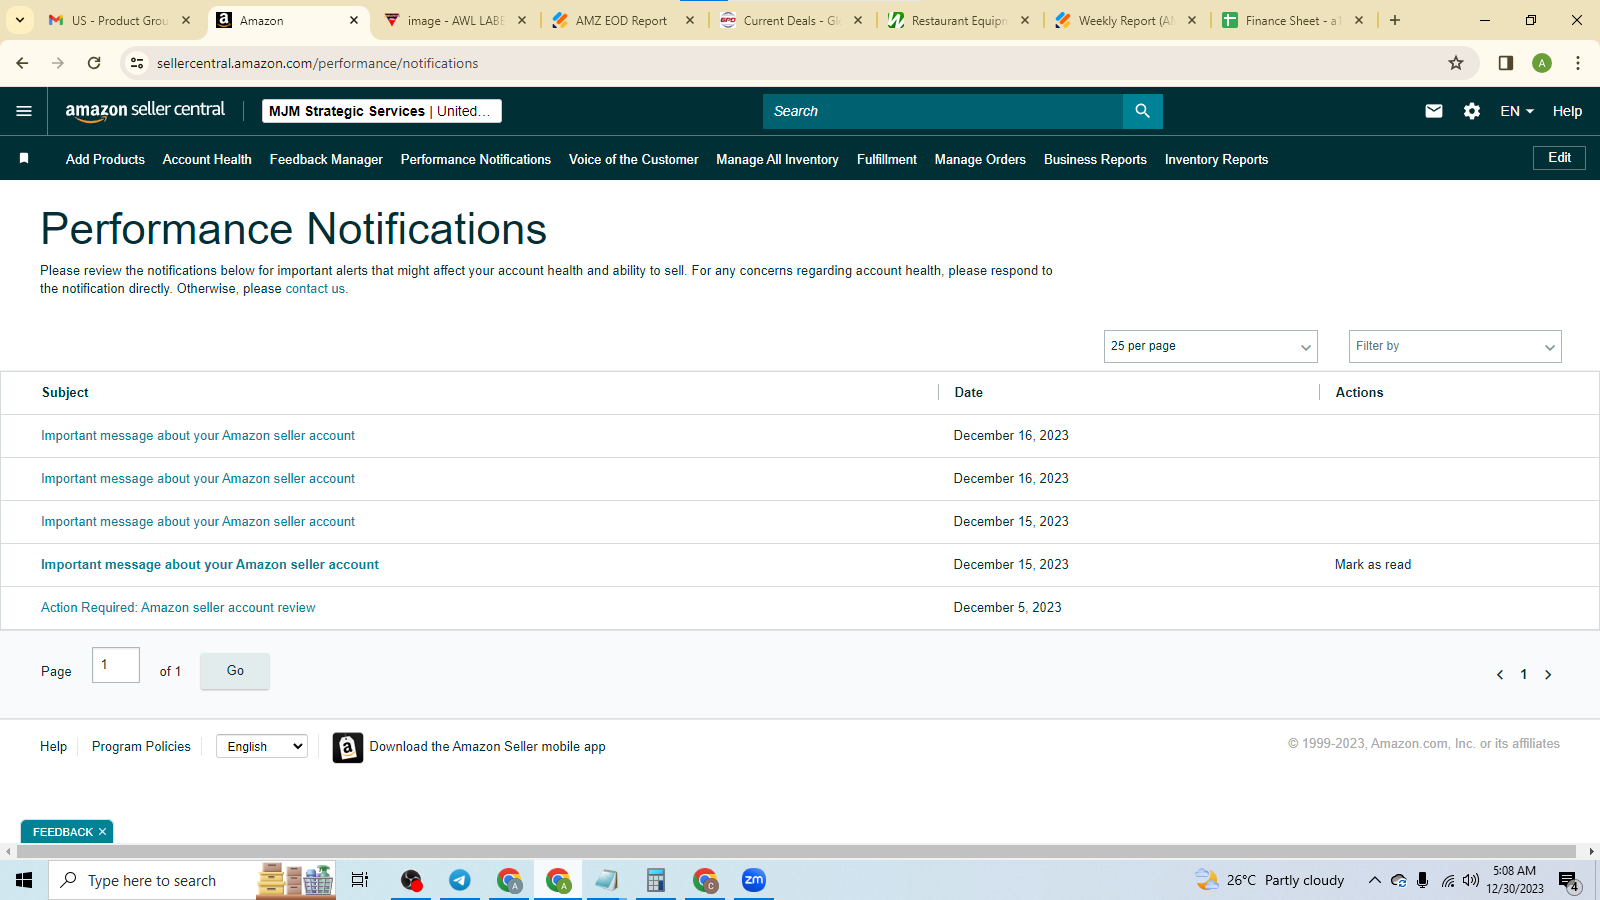Open Action Required: Amazon seller account review
1600x900 pixels.
pos(178,608)
